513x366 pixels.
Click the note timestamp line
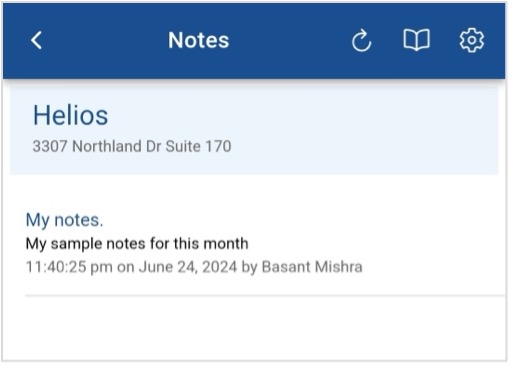(x=194, y=267)
